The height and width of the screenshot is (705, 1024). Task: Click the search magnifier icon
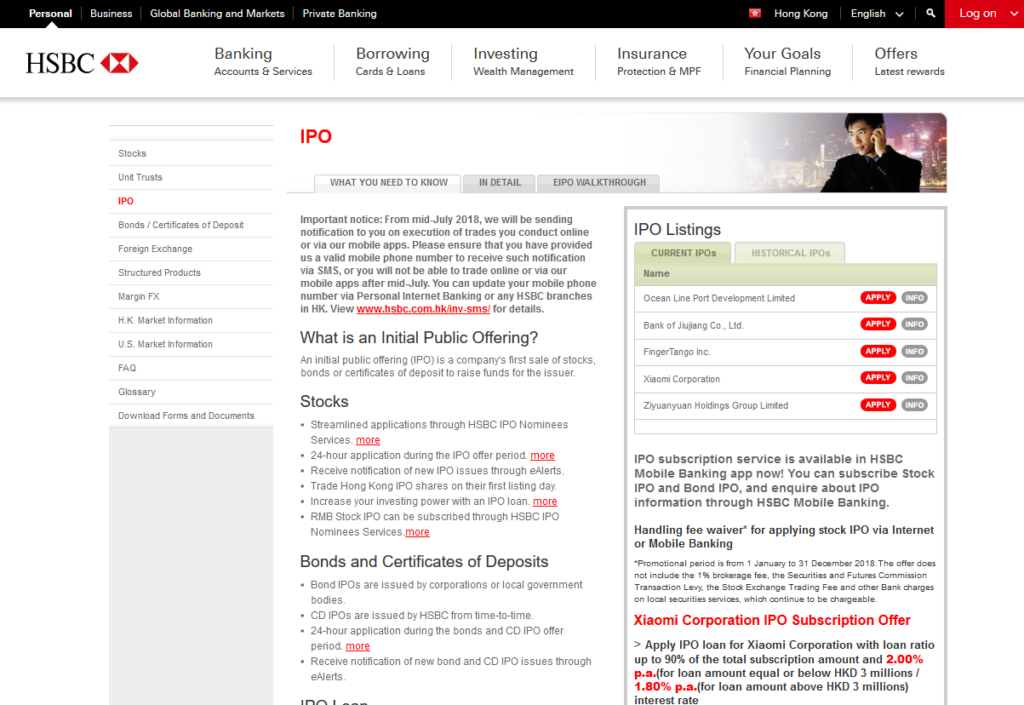[931, 14]
